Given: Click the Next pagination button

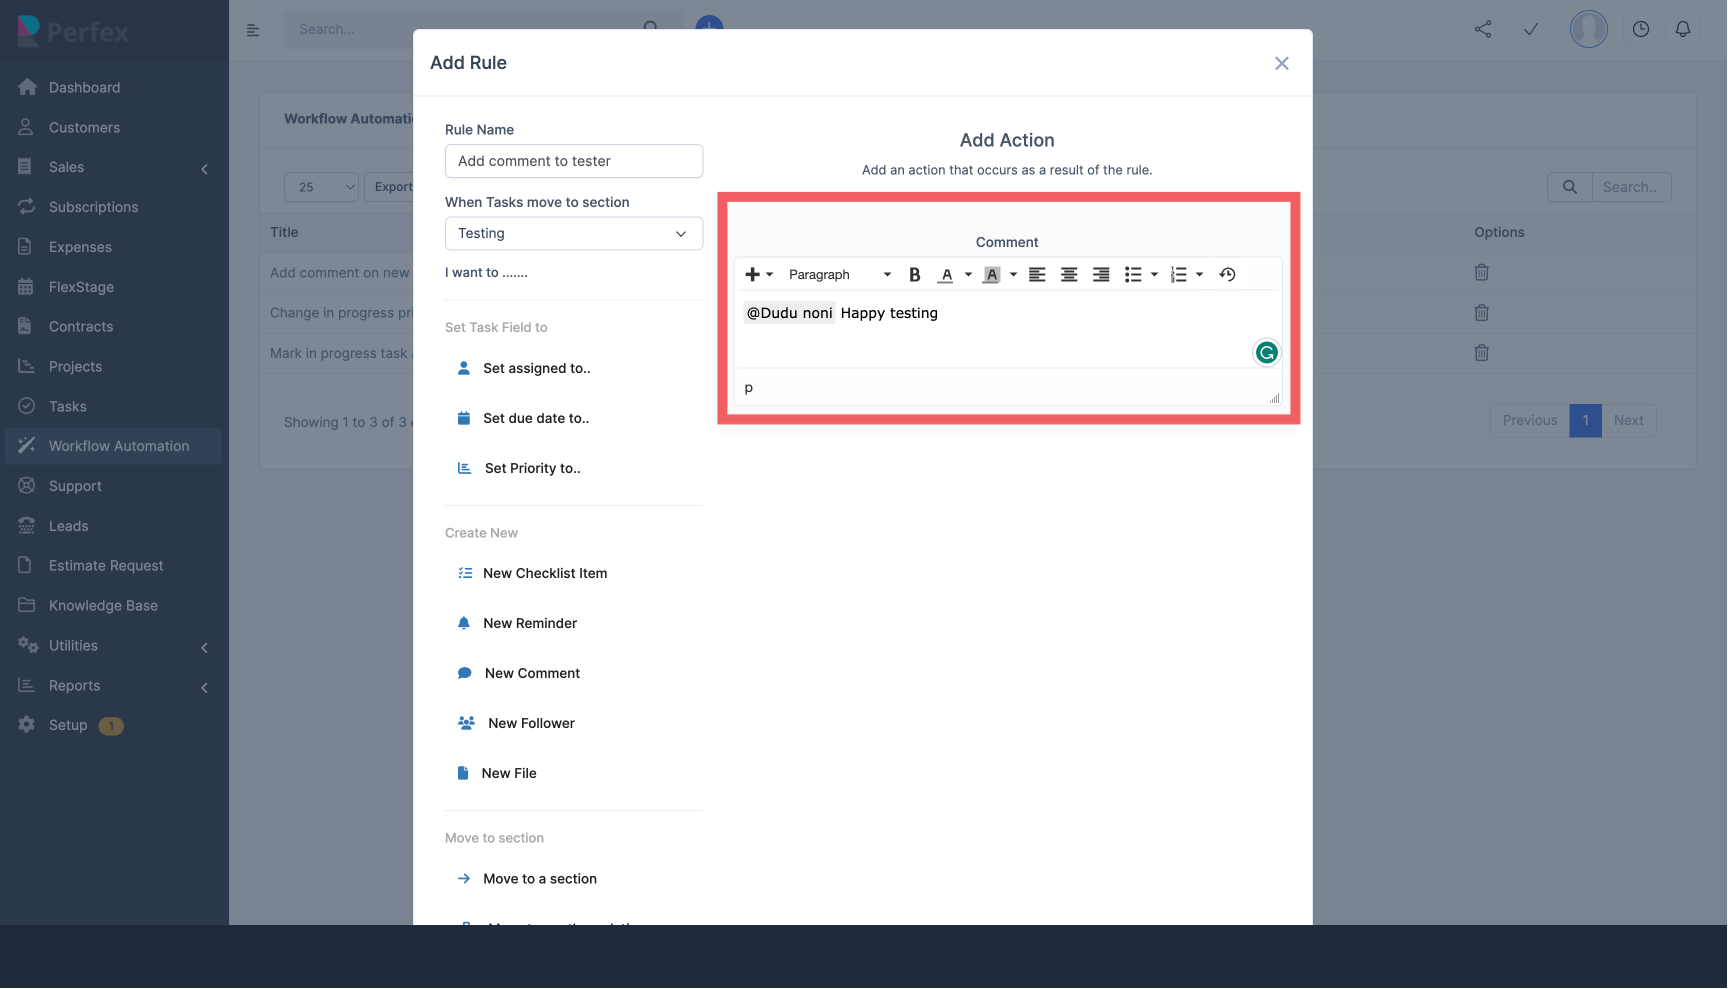Looking at the screenshot, I should coord(1628,420).
